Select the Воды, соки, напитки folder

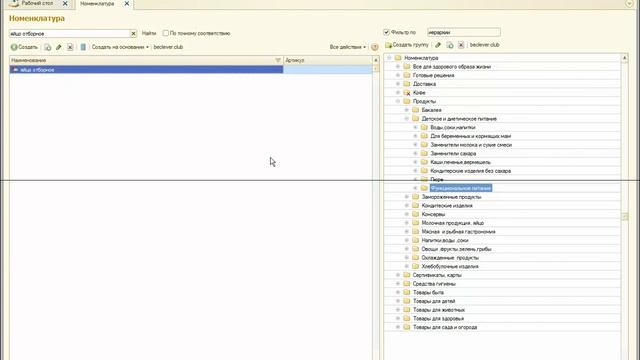coord(453,127)
